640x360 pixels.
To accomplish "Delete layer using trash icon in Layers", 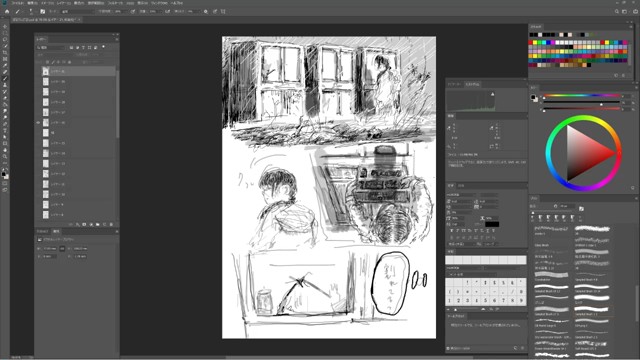I will [111, 224].
